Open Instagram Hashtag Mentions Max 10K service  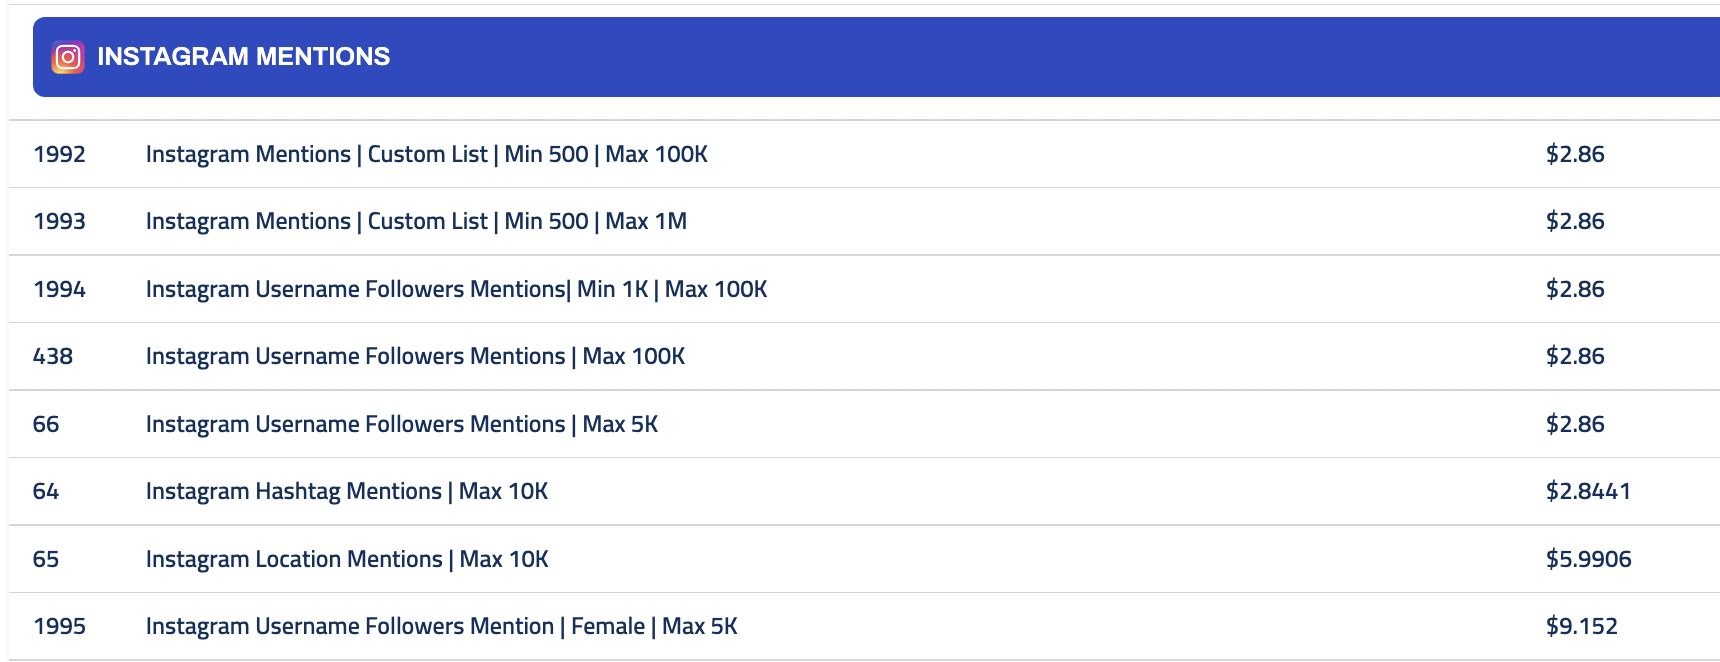click(x=346, y=491)
